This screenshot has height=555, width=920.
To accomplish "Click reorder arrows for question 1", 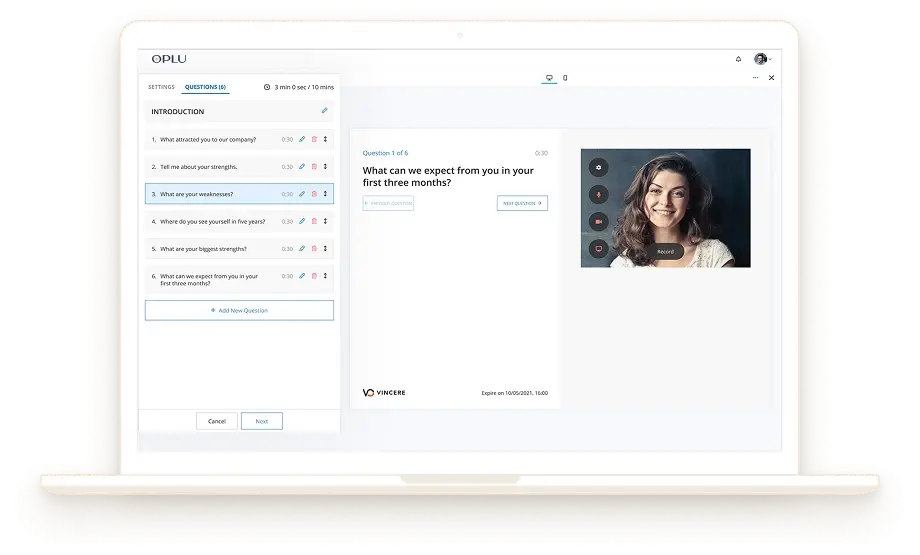I will tap(325, 139).
